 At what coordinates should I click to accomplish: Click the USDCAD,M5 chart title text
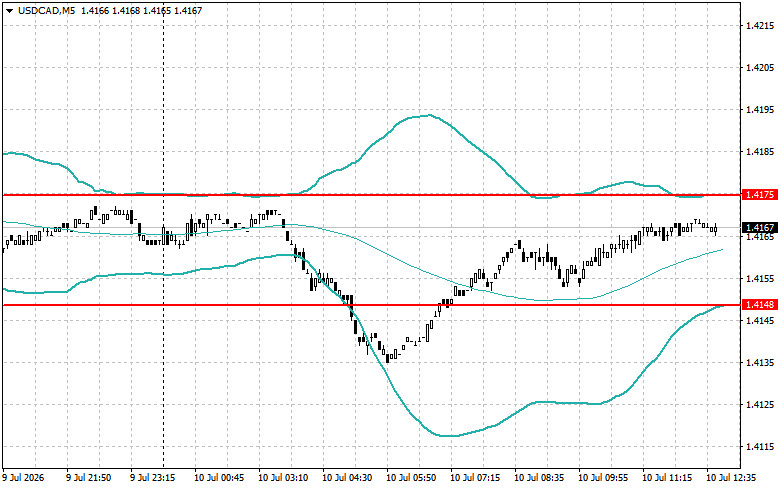tap(46, 10)
